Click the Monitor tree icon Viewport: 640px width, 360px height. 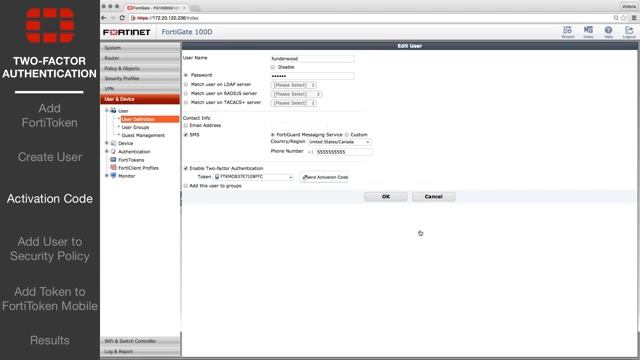113,176
